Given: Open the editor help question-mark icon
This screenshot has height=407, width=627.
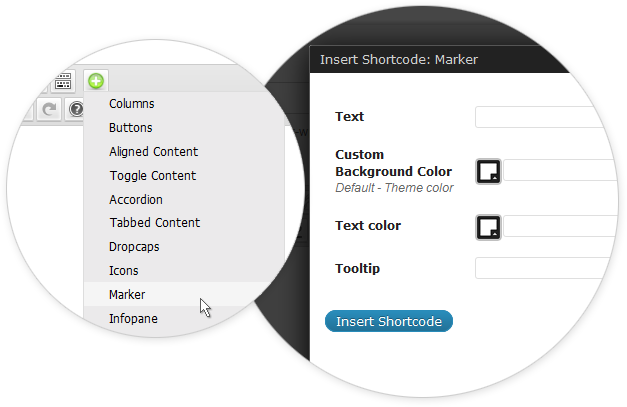Looking at the screenshot, I should (75, 108).
